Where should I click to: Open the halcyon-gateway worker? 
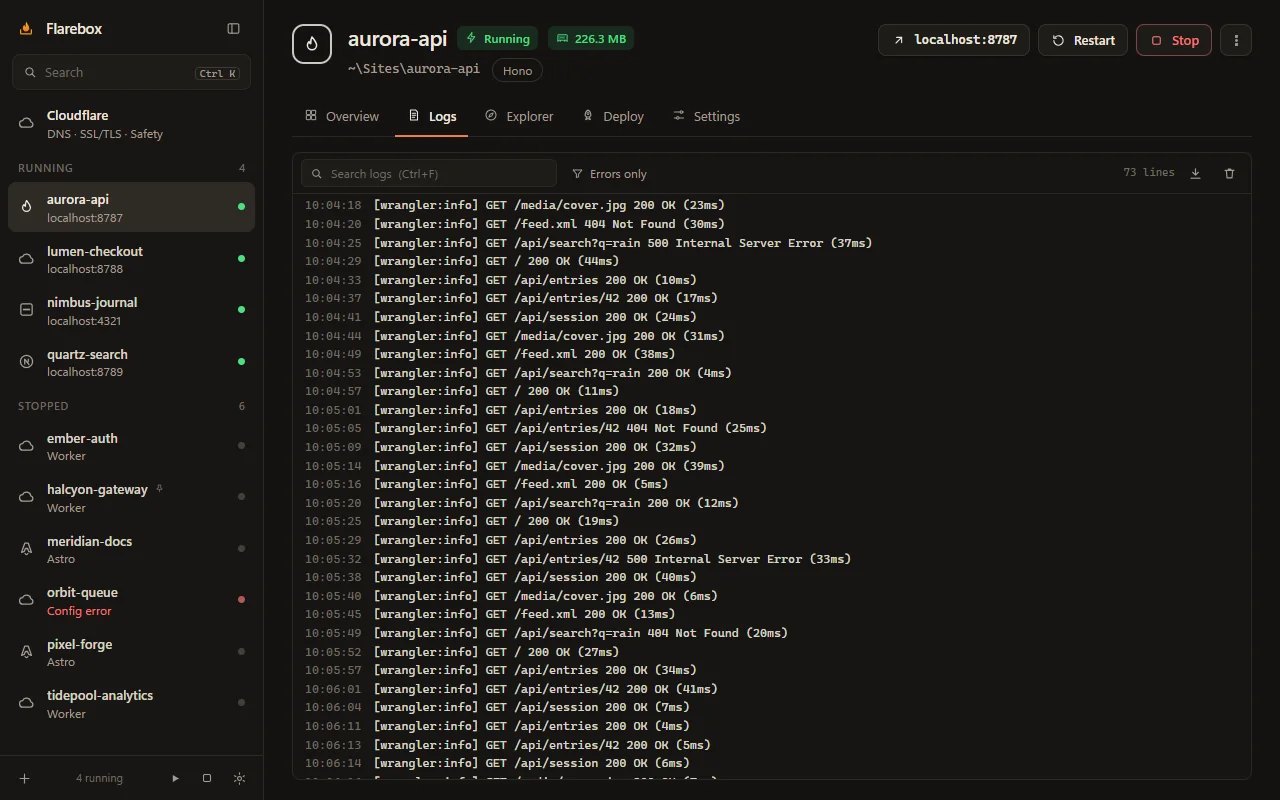coord(131,498)
